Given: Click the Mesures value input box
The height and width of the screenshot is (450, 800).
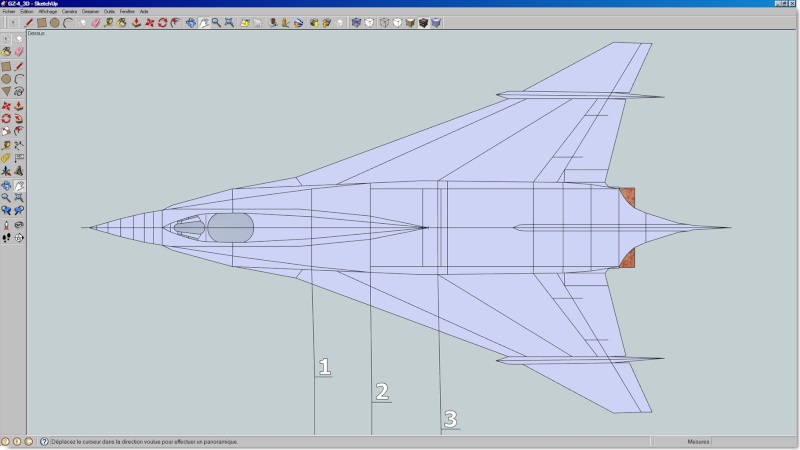Looking at the screenshot, I should pos(753,442).
